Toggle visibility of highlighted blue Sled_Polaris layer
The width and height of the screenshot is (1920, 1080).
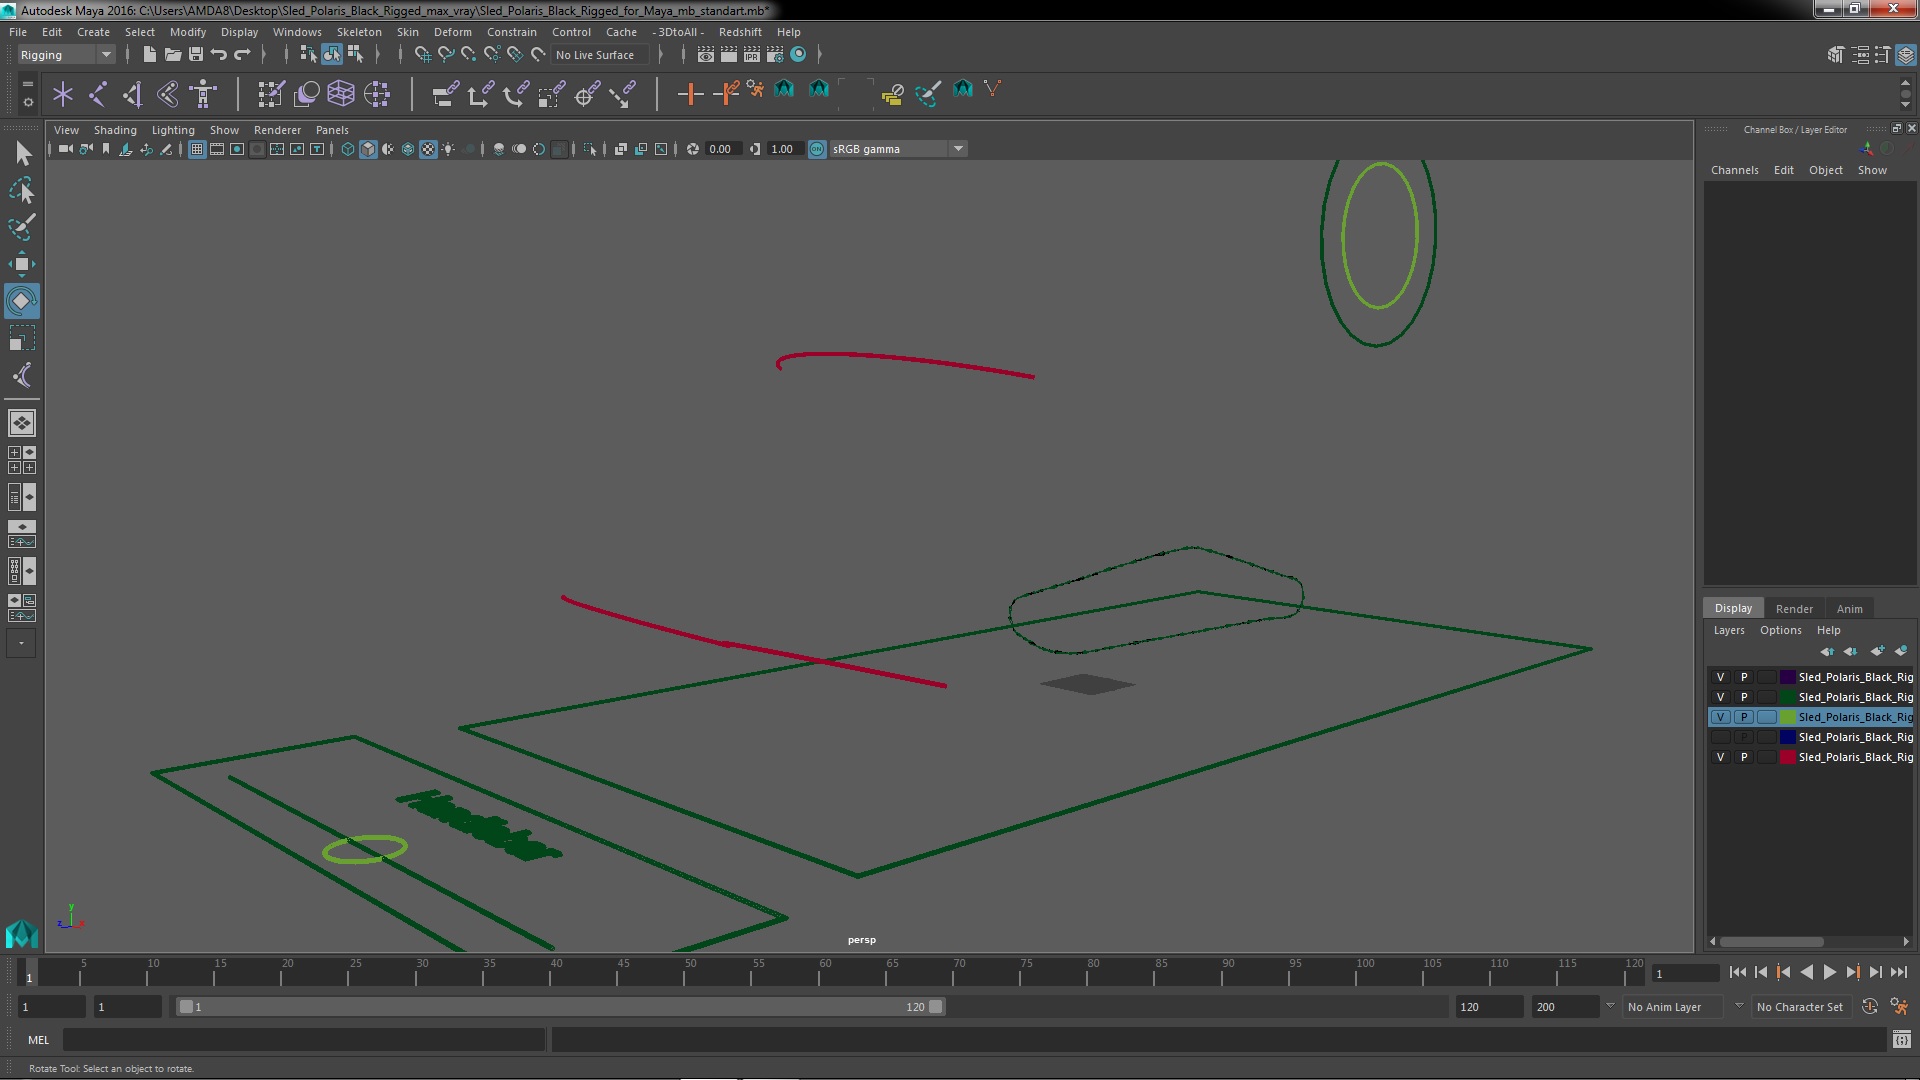1721,716
